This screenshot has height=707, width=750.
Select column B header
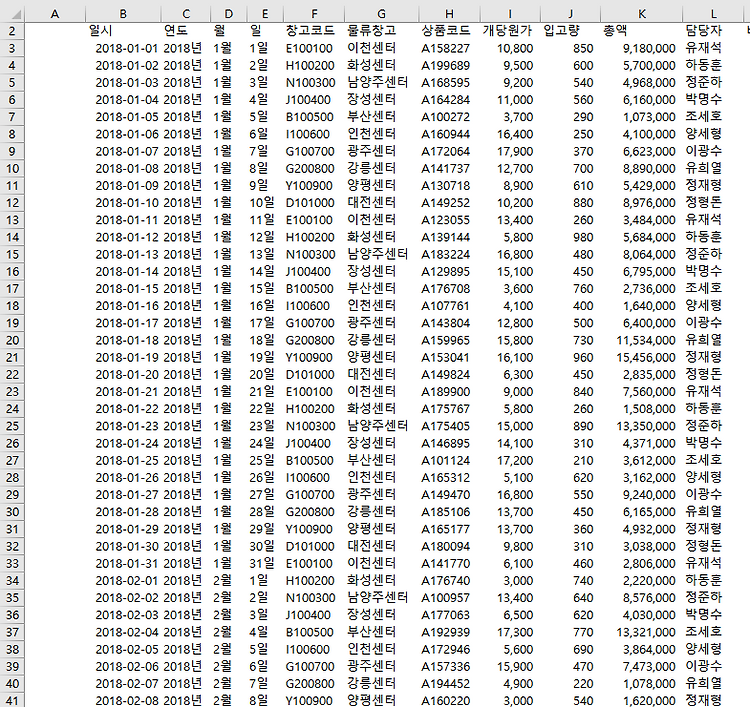[x=123, y=14]
